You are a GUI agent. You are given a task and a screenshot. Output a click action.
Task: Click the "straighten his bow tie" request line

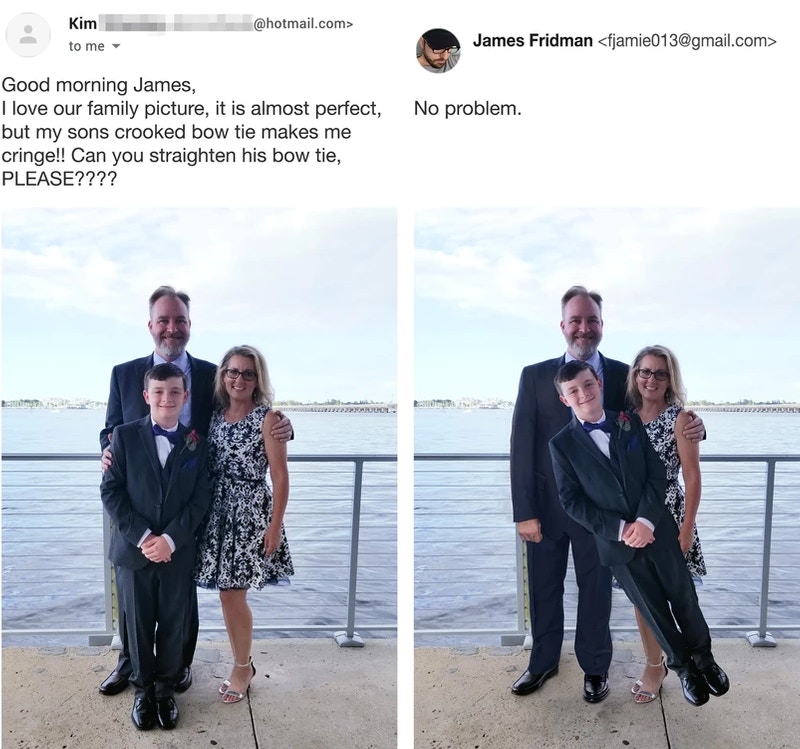171,156
